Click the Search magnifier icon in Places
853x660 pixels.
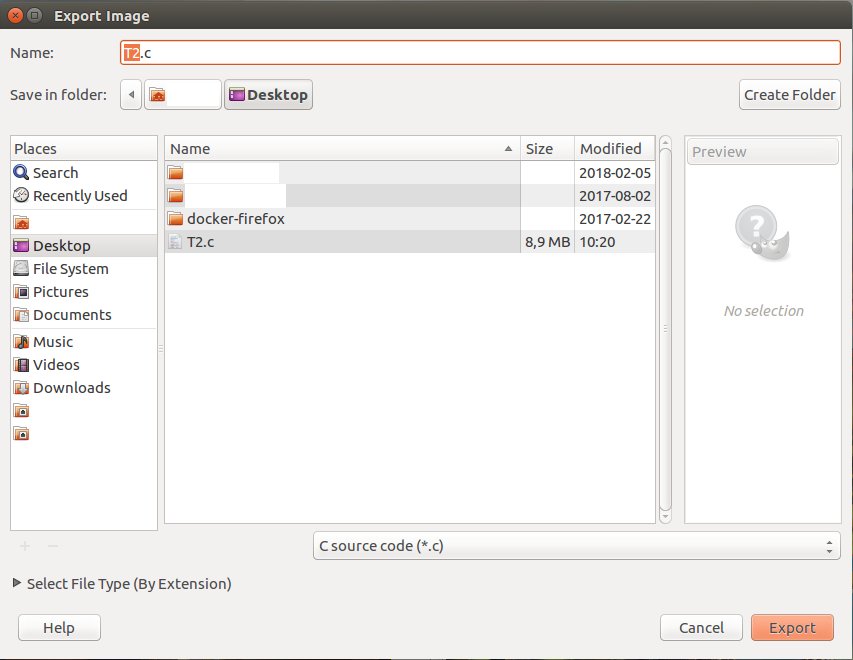point(22,173)
